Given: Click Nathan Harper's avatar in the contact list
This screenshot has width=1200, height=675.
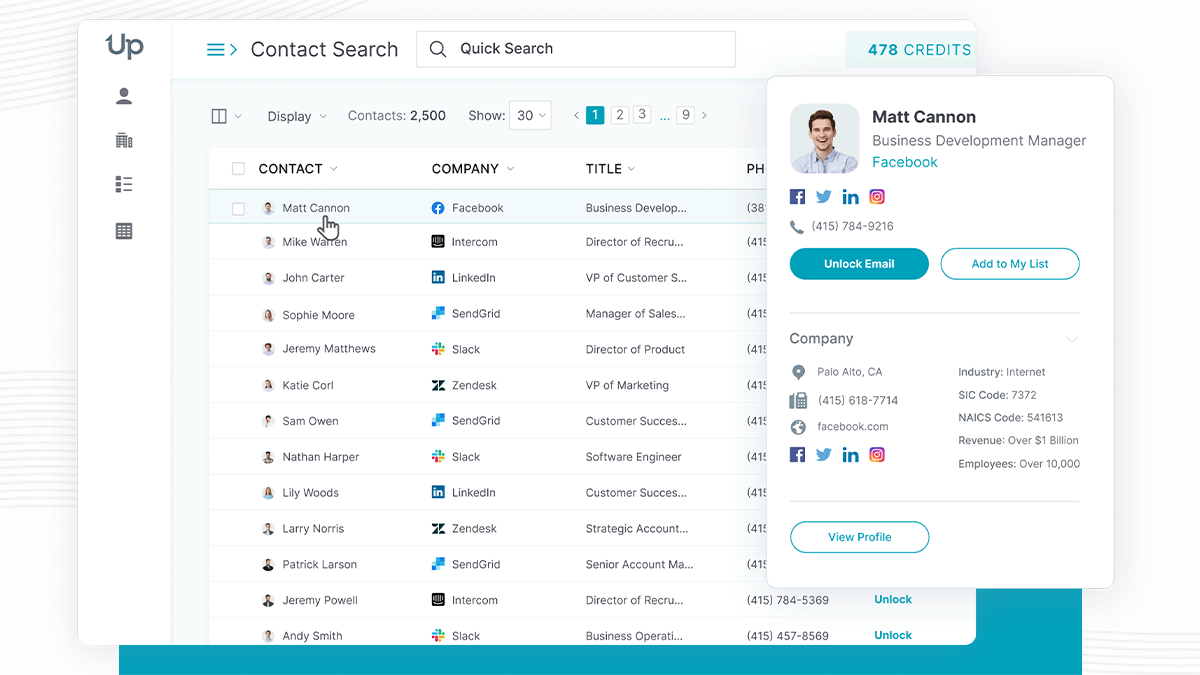Looking at the screenshot, I should [268, 457].
